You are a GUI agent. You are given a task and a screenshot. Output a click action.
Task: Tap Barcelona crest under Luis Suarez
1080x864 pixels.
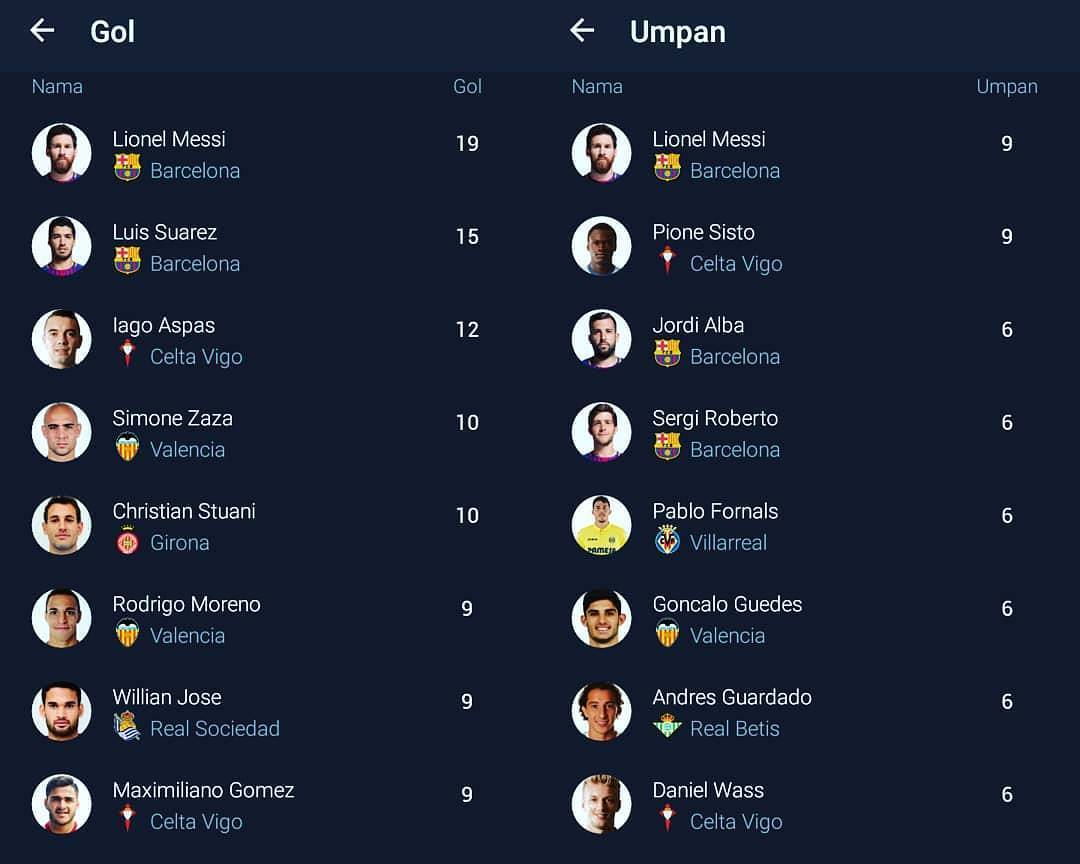coord(127,260)
